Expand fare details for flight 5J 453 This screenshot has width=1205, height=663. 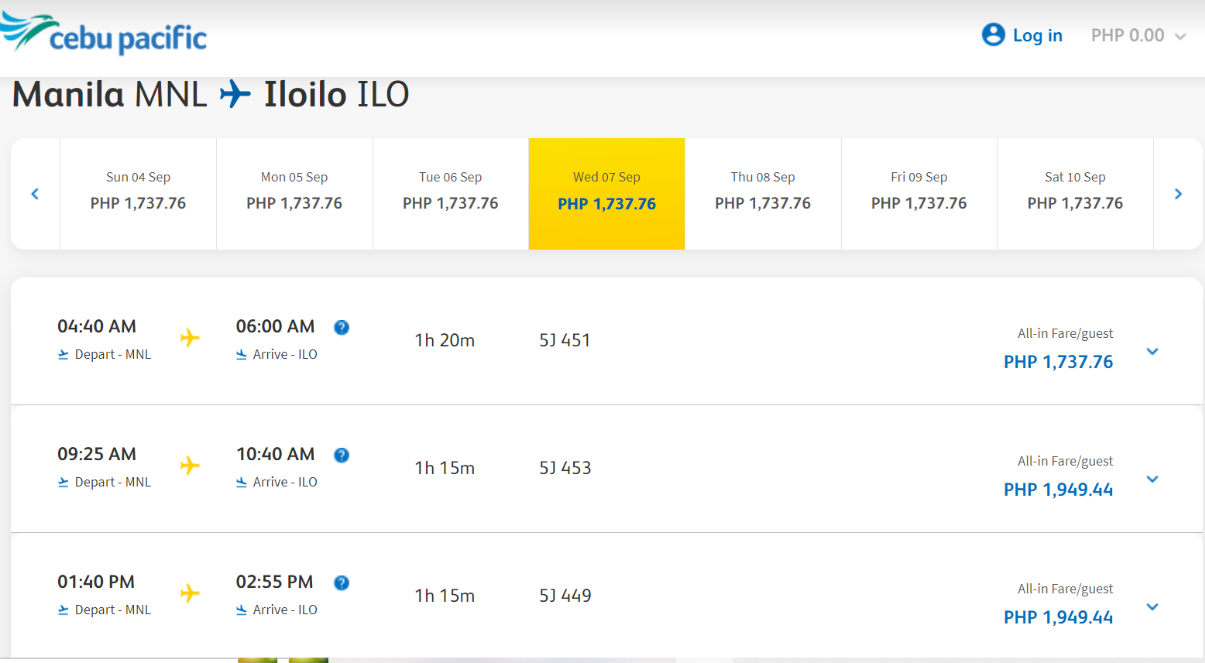tap(1152, 479)
